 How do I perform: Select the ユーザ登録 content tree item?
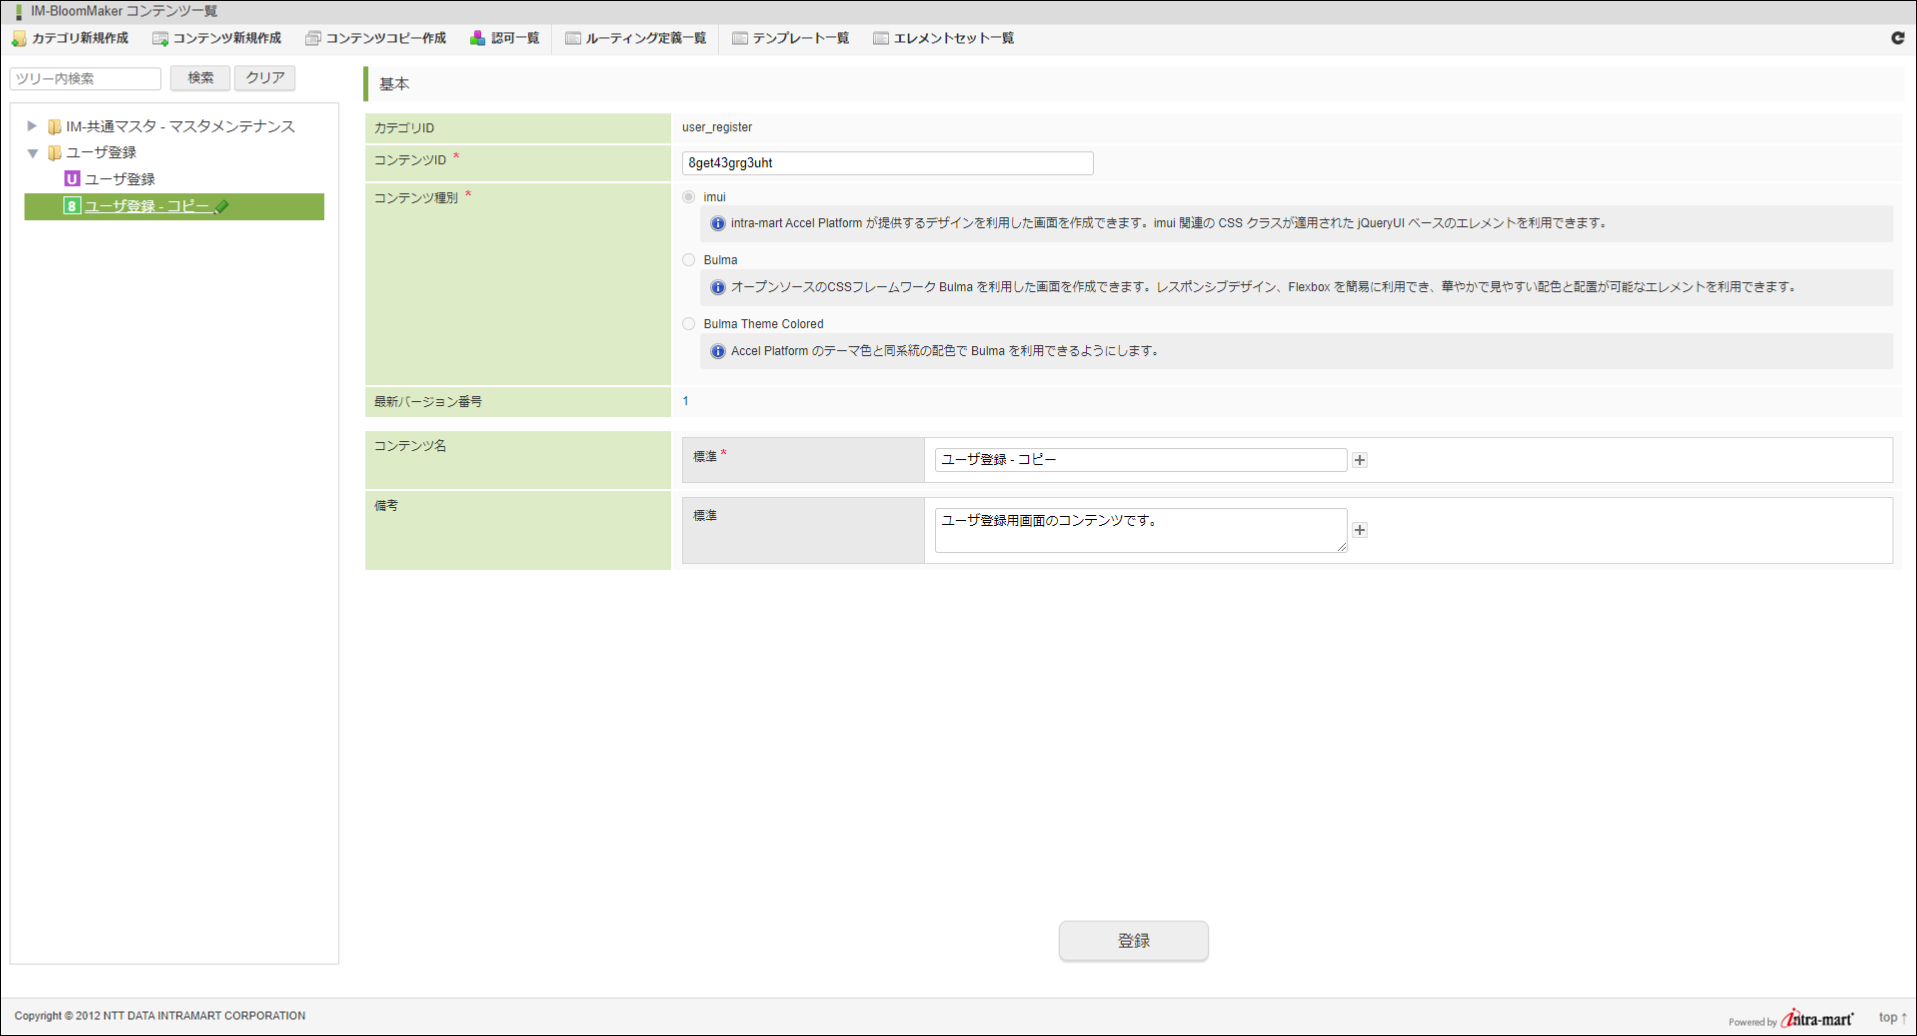pos(119,179)
